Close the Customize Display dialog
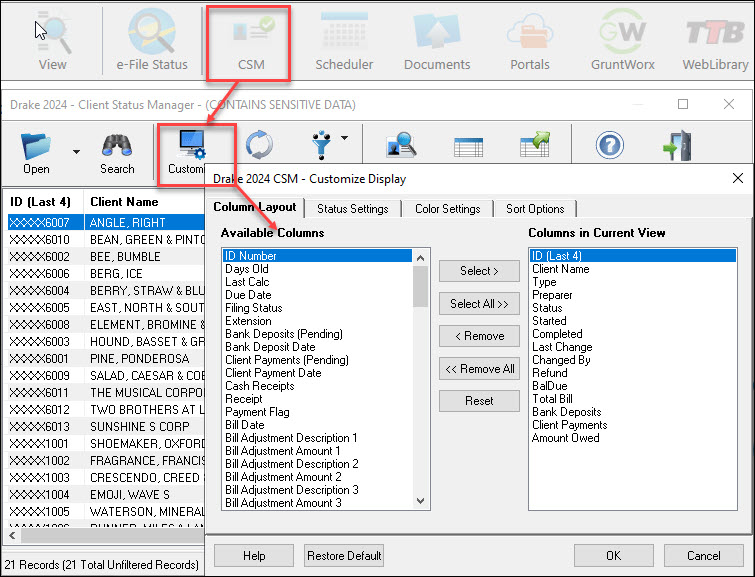 point(737,178)
